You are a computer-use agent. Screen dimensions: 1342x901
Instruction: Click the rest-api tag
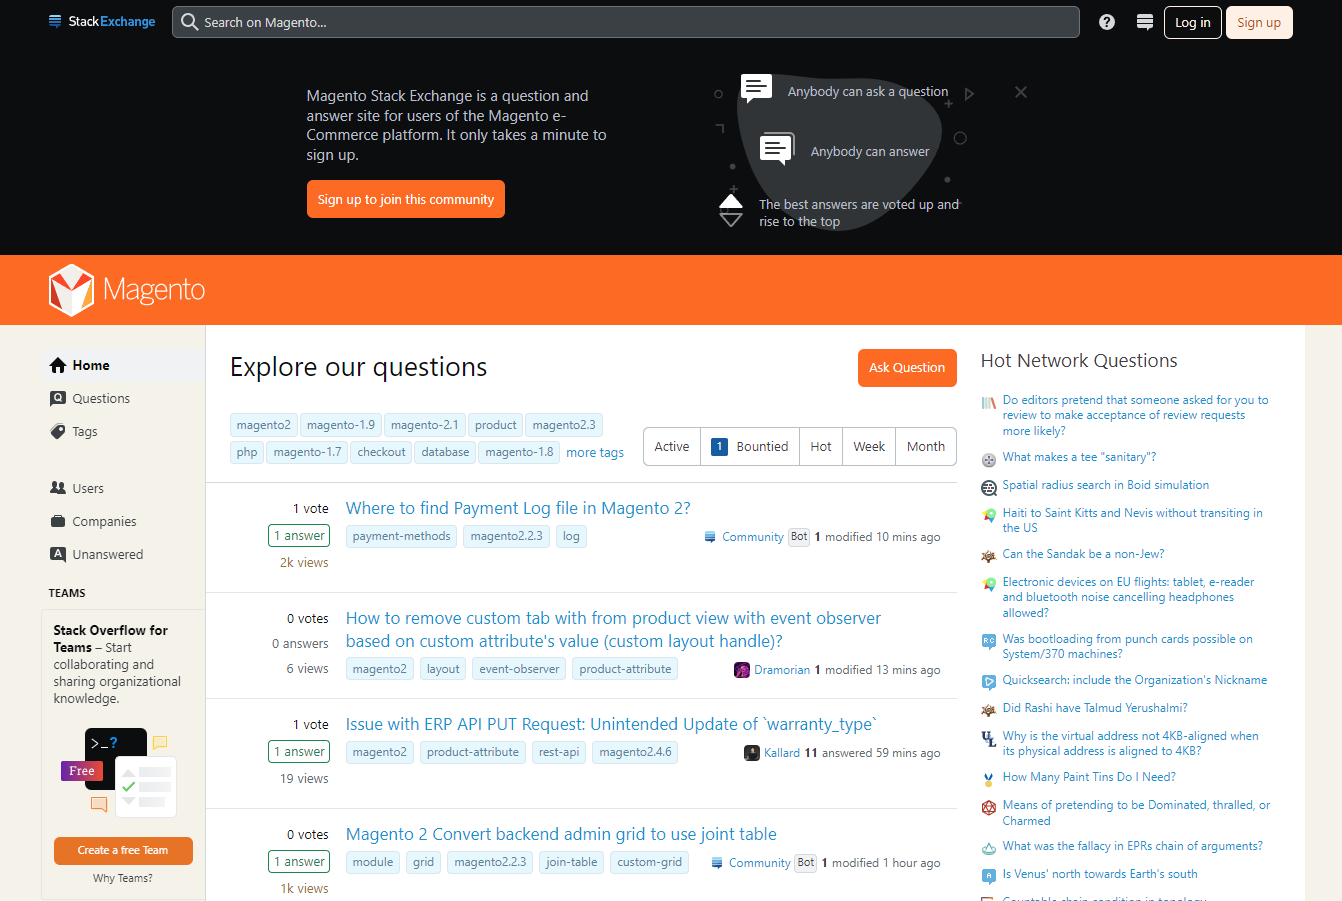(x=559, y=752)
